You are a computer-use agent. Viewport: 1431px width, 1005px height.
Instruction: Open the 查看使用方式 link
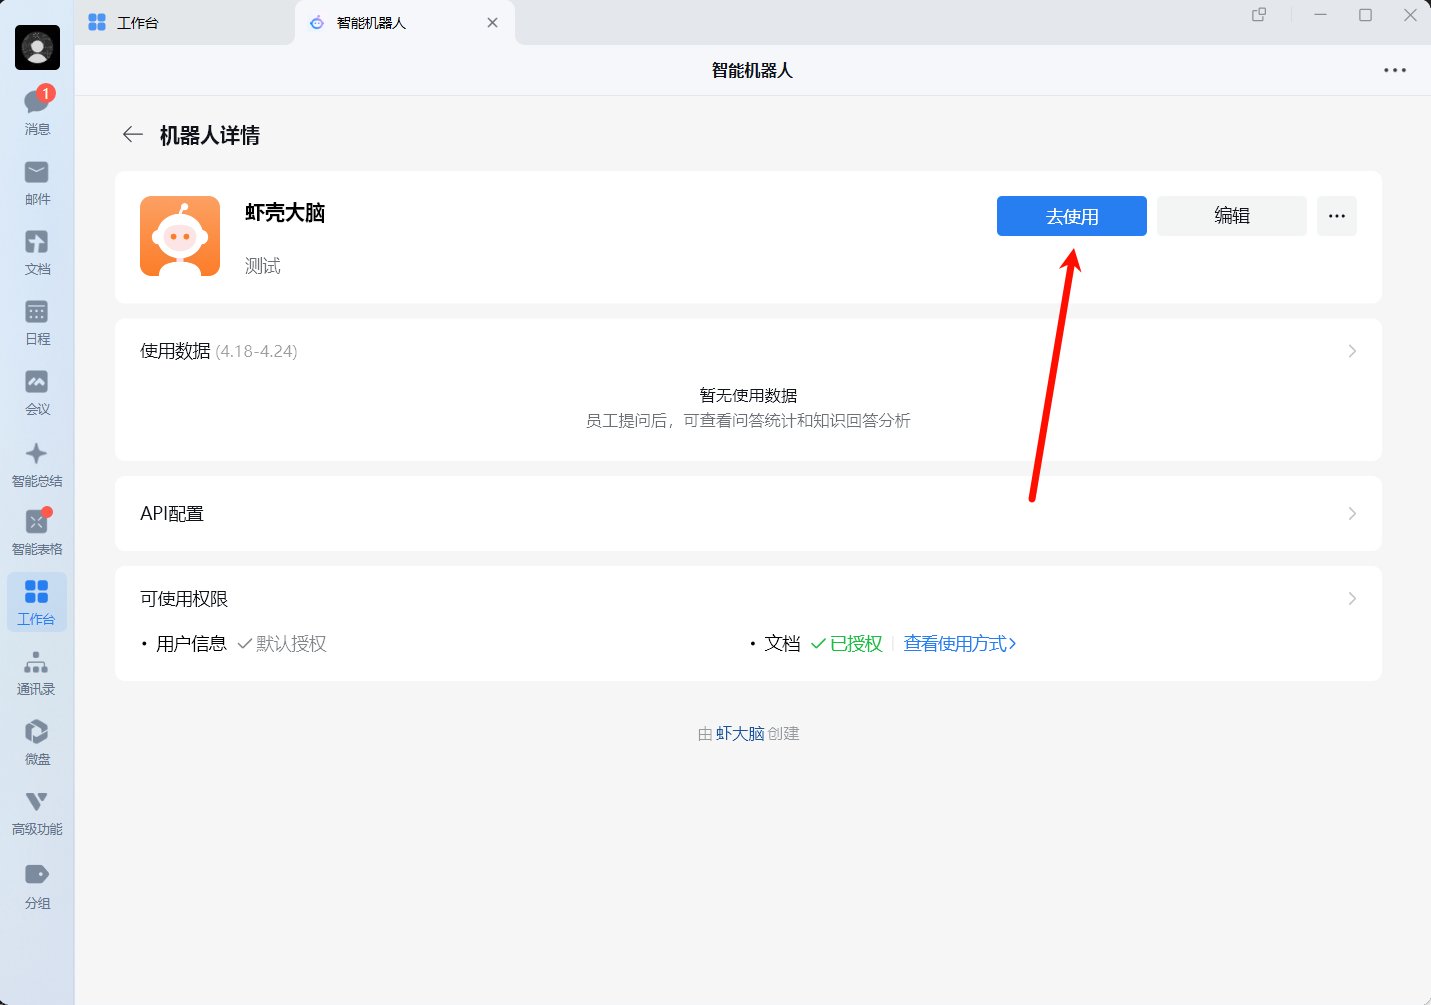pos(960,643)
